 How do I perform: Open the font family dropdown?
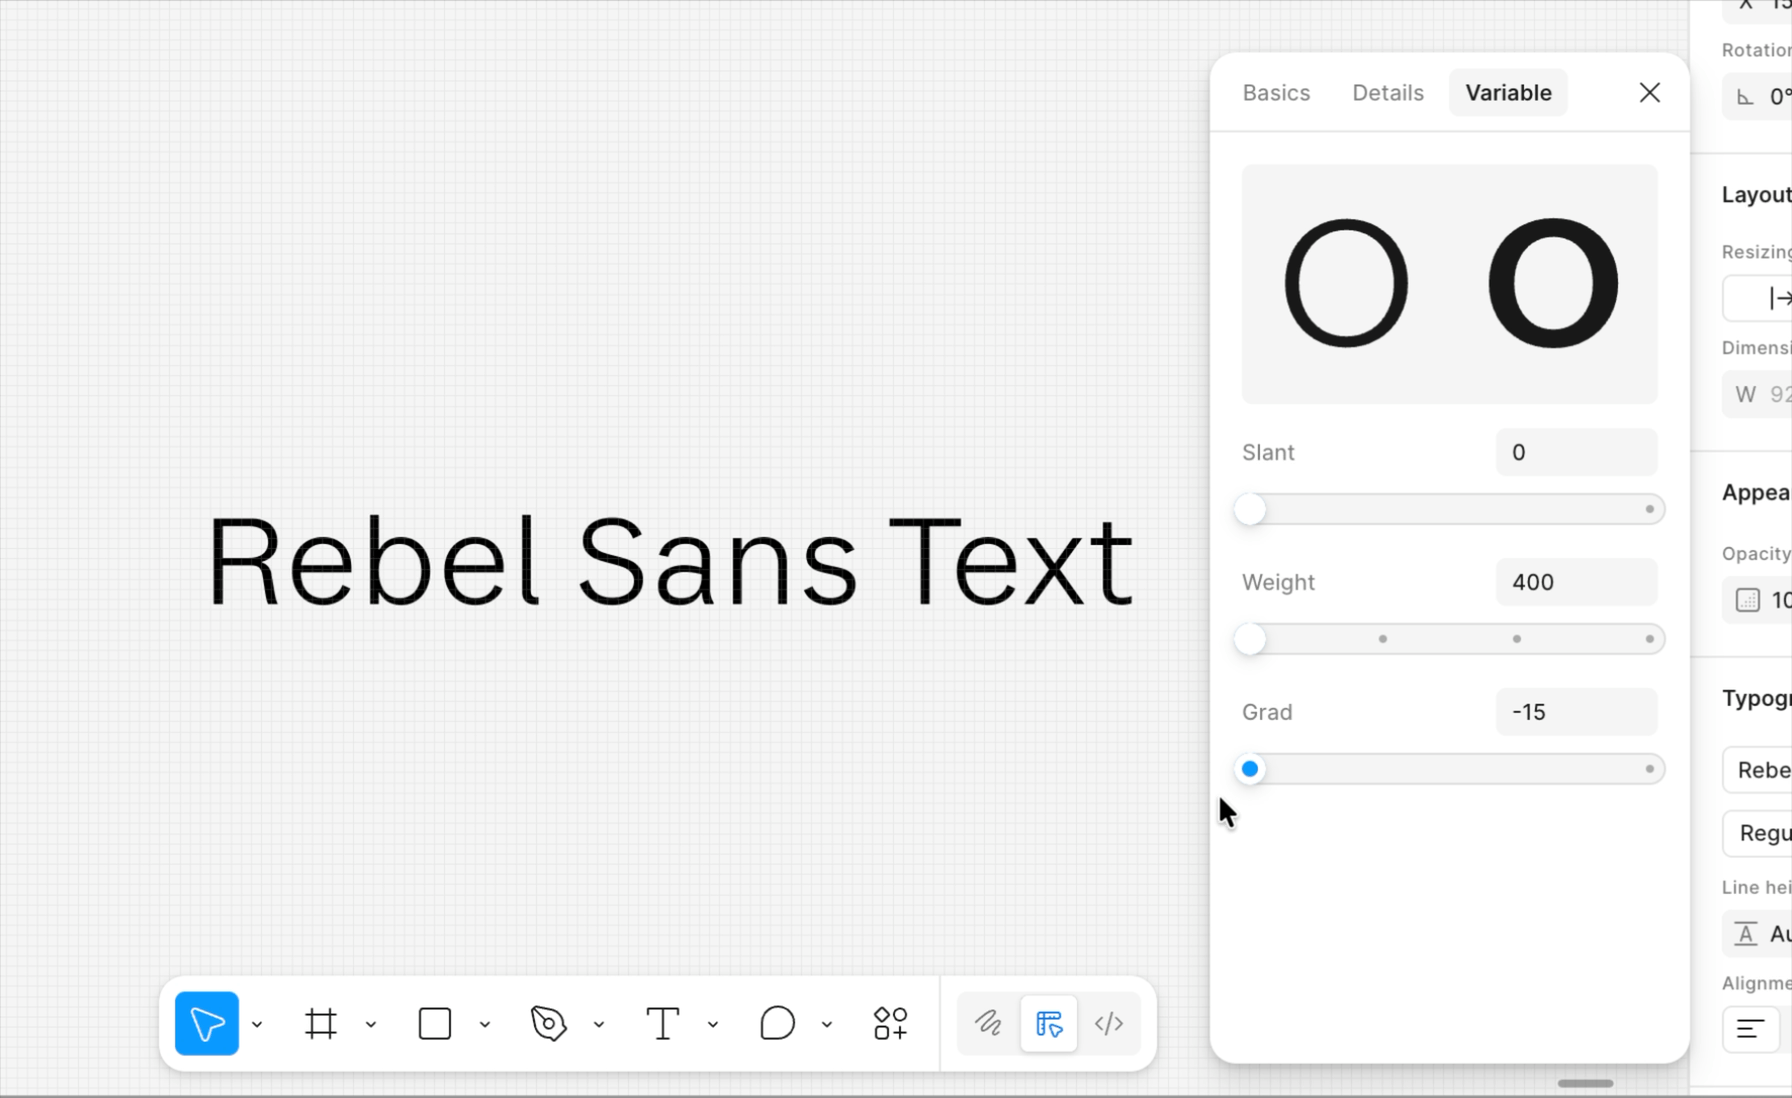(1757, 770)
